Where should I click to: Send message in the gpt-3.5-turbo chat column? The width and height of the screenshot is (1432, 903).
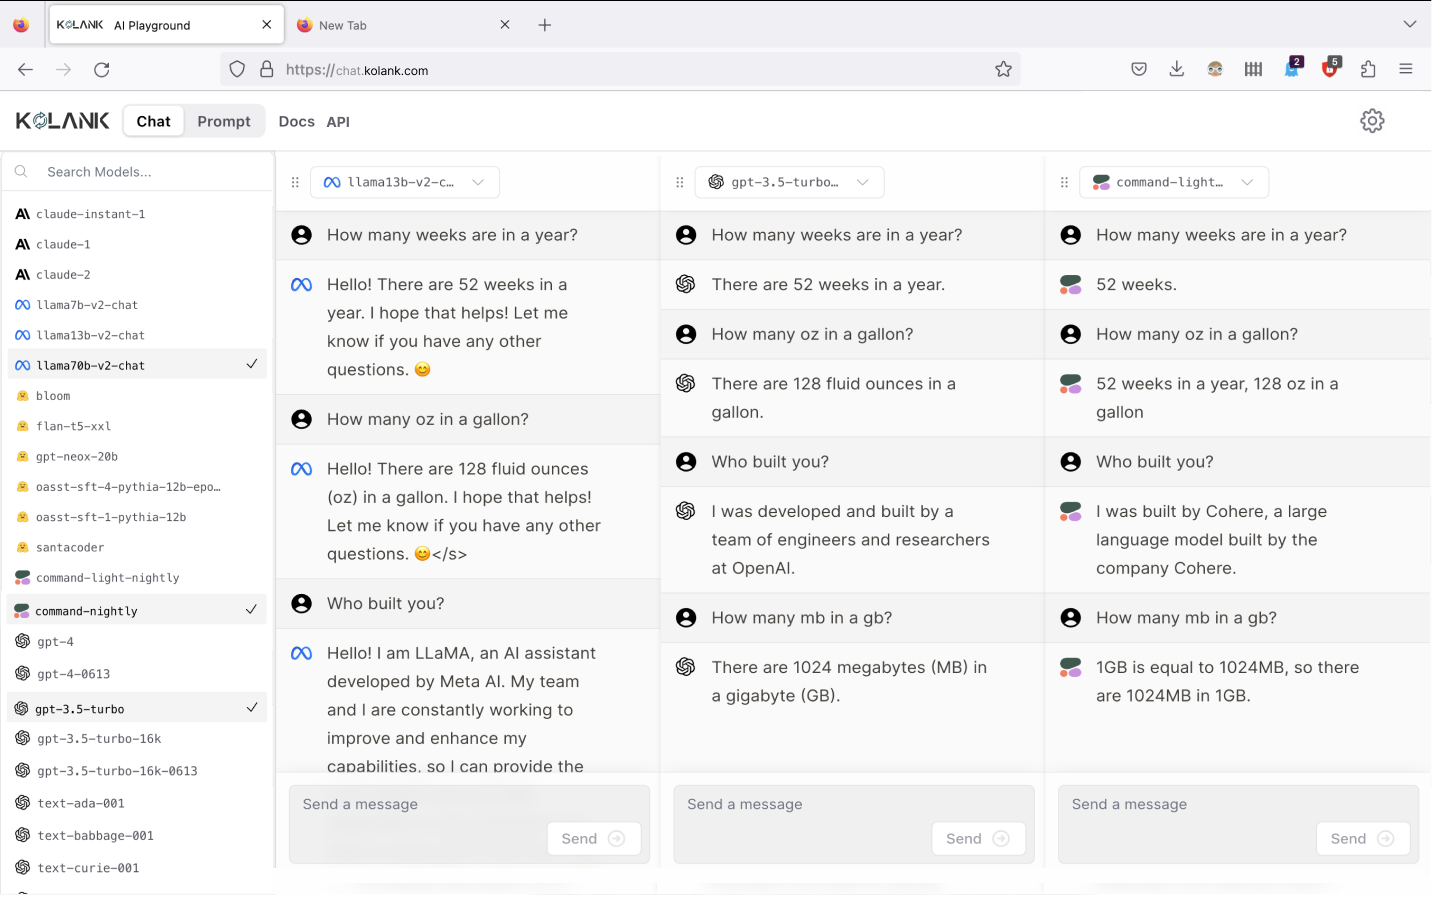[x=978, y=838]
